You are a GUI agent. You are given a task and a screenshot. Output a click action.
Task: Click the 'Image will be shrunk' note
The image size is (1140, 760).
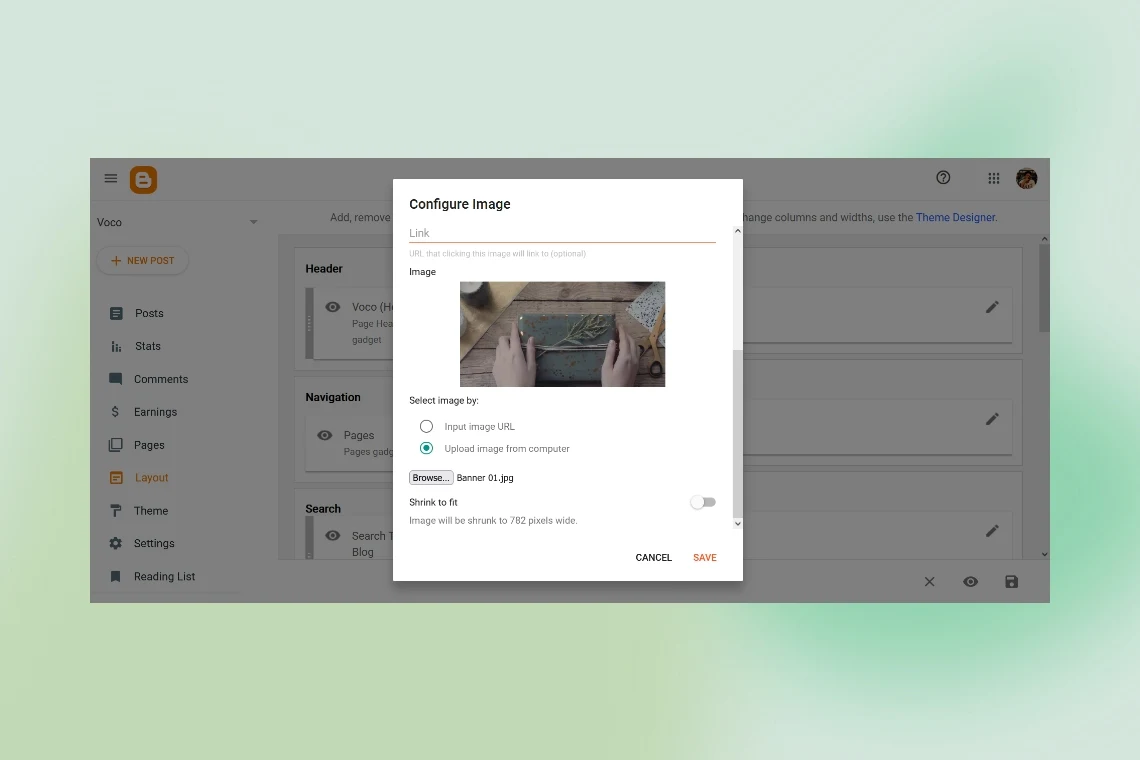click(493, 521)
